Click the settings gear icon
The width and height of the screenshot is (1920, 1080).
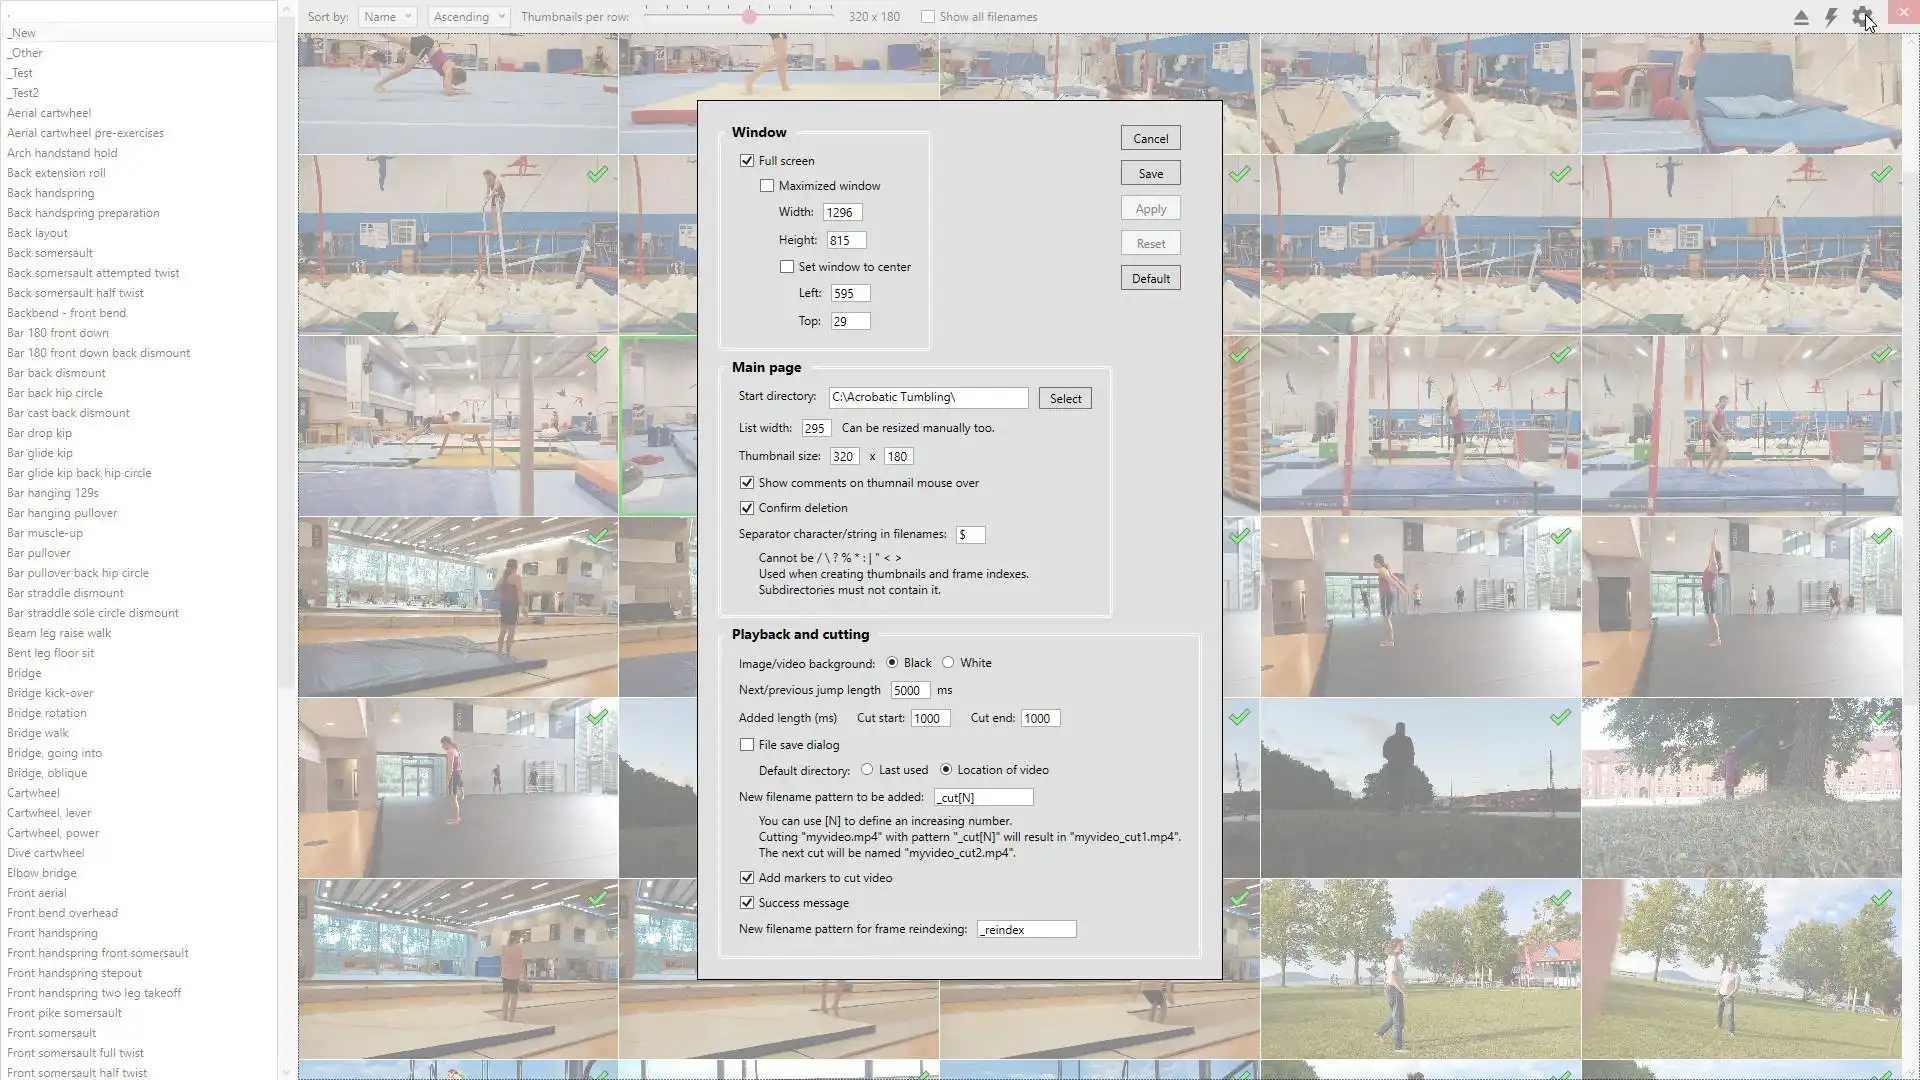(1861, 17)
